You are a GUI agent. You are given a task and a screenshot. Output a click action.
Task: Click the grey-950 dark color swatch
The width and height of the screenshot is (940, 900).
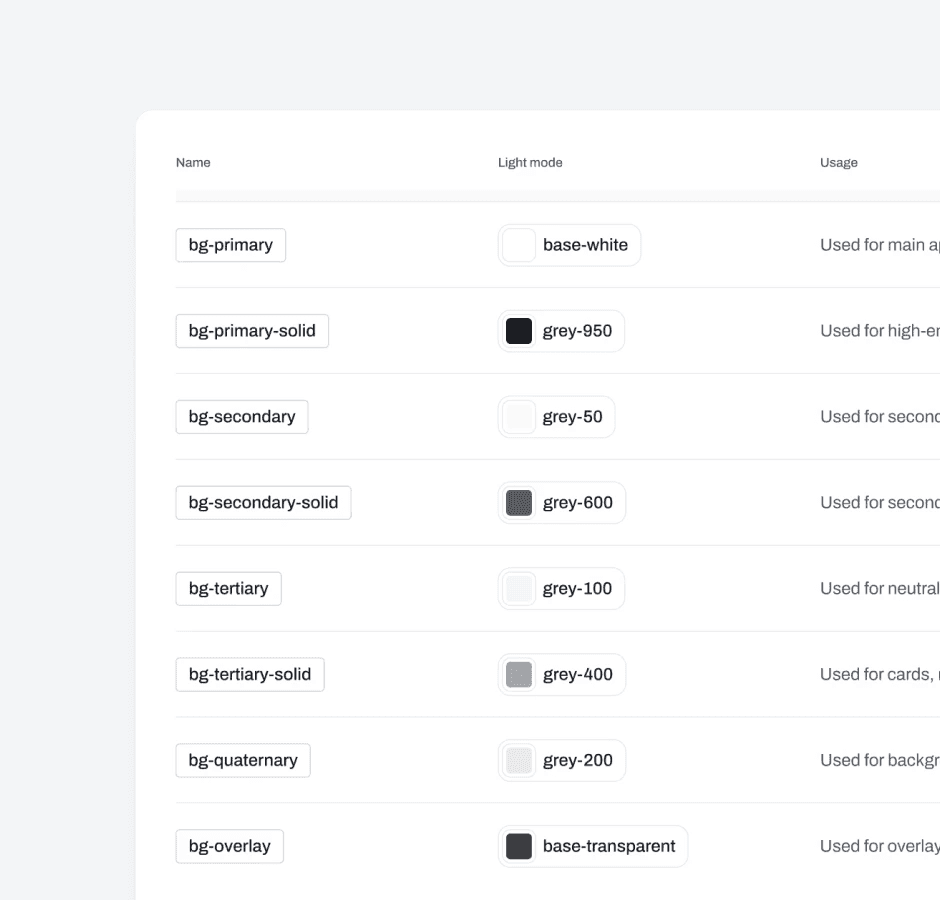click(x=519, y=331)
